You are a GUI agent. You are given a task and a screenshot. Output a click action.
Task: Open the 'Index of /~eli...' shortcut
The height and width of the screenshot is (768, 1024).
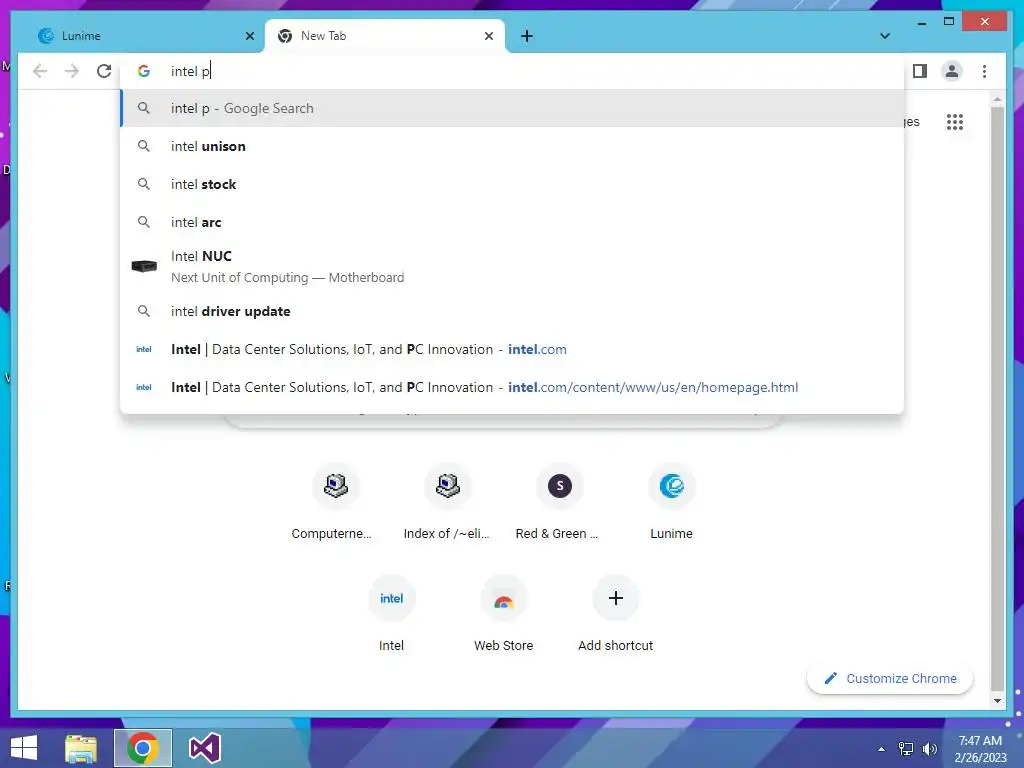tap(447, 502)
